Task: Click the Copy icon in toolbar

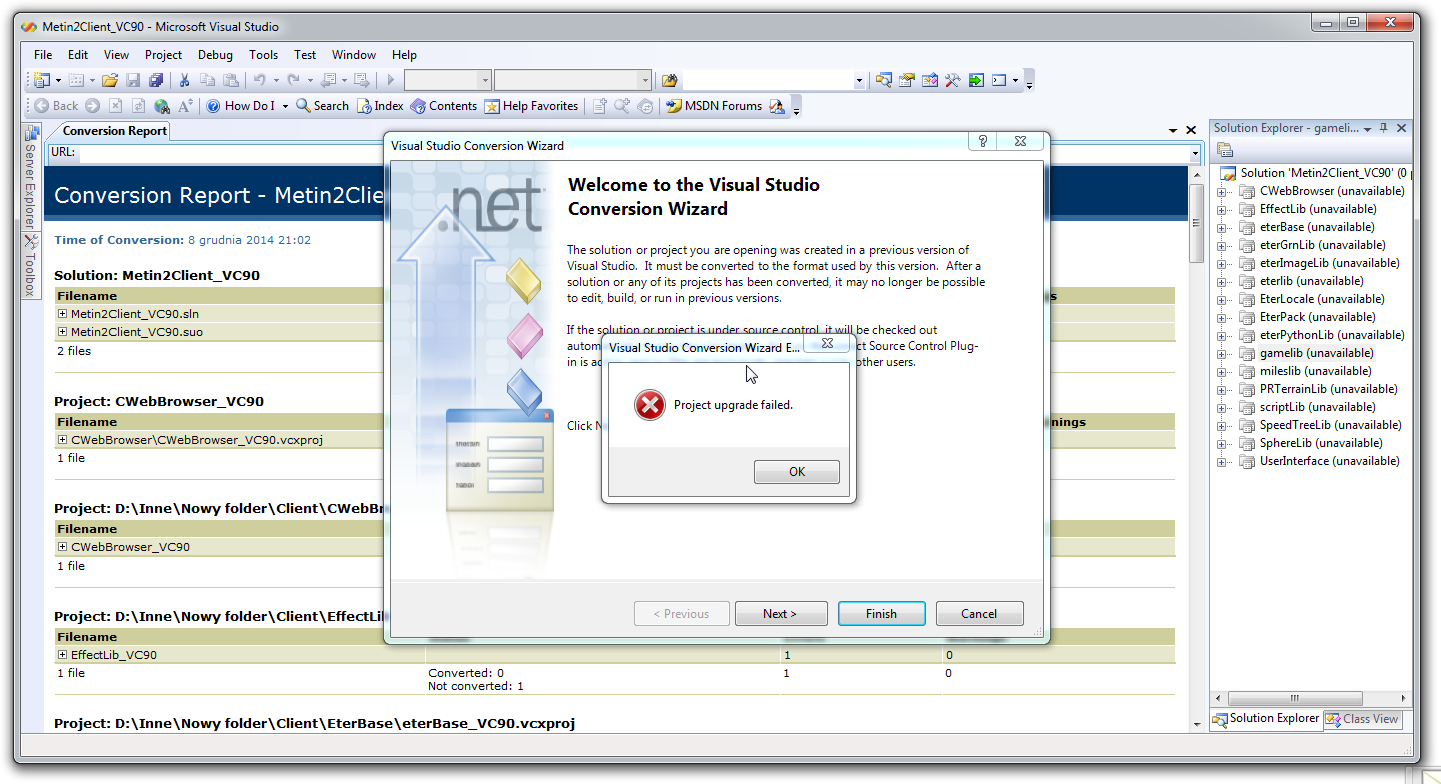Action: (x=207, y=80)
